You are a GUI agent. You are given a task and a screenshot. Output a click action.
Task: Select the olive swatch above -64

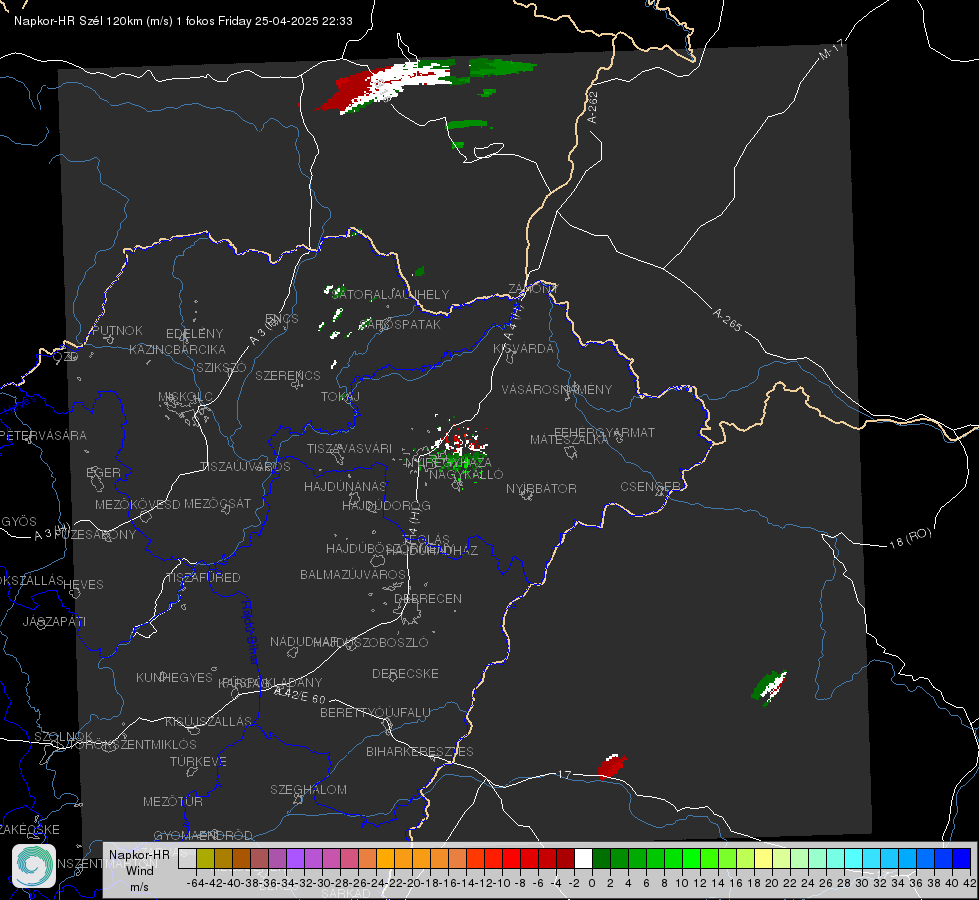click(x=205, y=858)
